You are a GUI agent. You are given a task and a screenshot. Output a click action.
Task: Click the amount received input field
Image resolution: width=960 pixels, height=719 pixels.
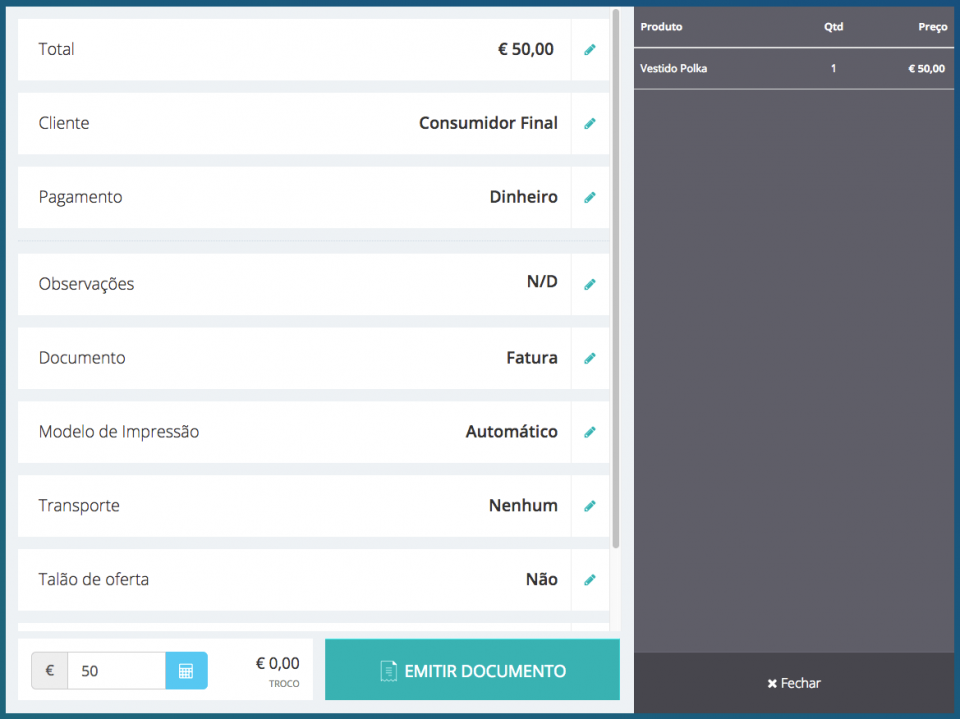pyautogui.click(x=116, y=671)
